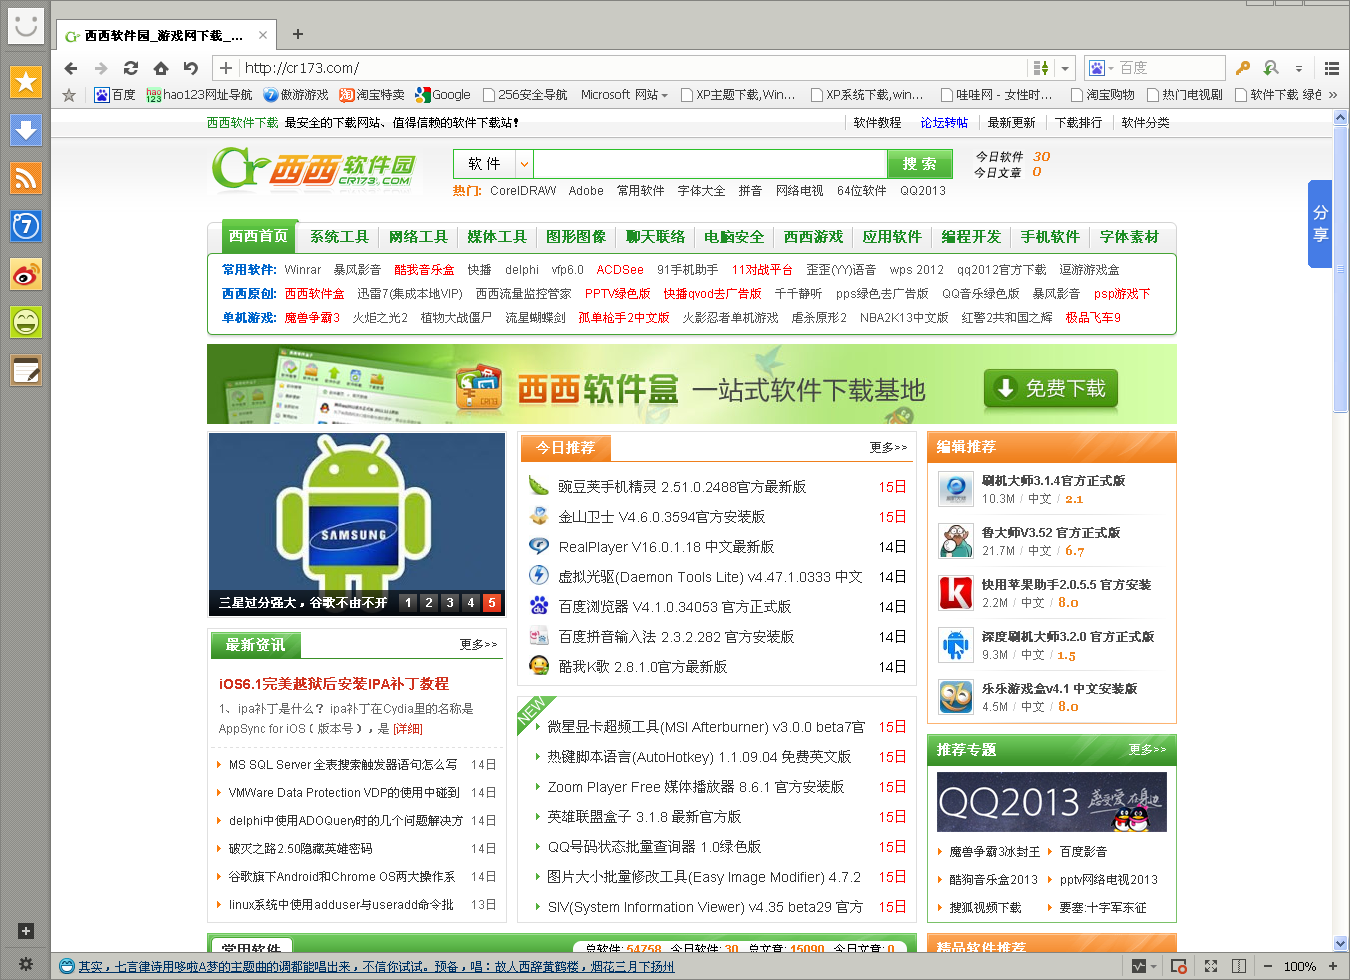Add a new sidebar extension with plus icon
The image size is (1350, 980).
click(x=26, y=931)
